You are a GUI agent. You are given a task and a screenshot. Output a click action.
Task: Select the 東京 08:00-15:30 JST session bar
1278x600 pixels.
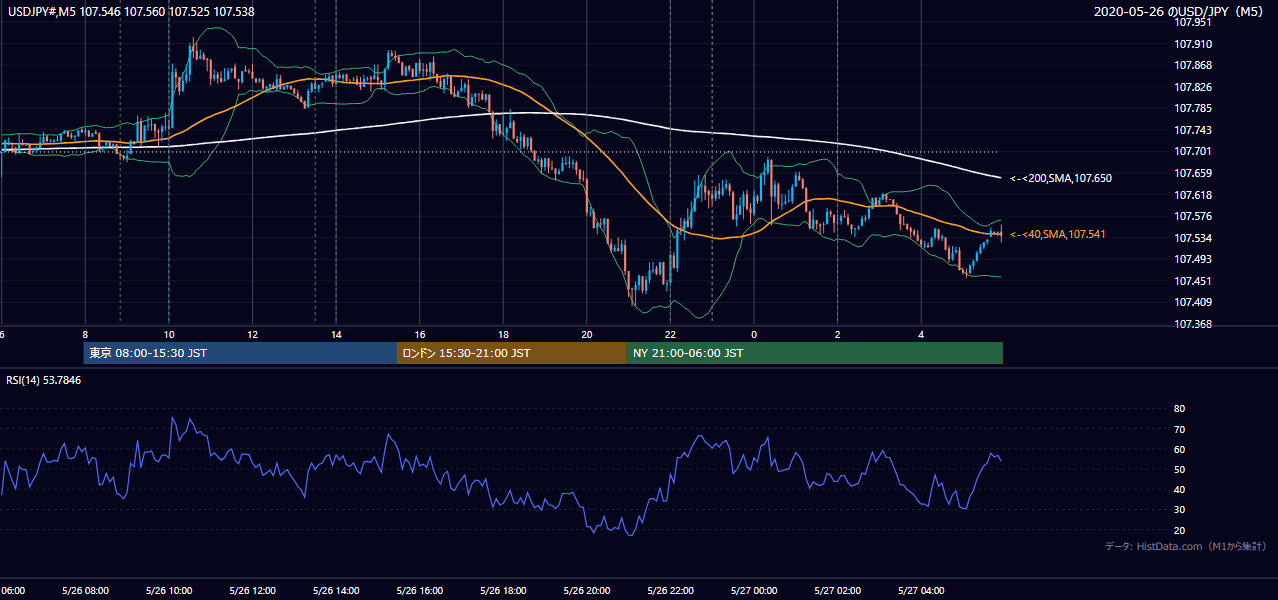[x=240, y=353]
